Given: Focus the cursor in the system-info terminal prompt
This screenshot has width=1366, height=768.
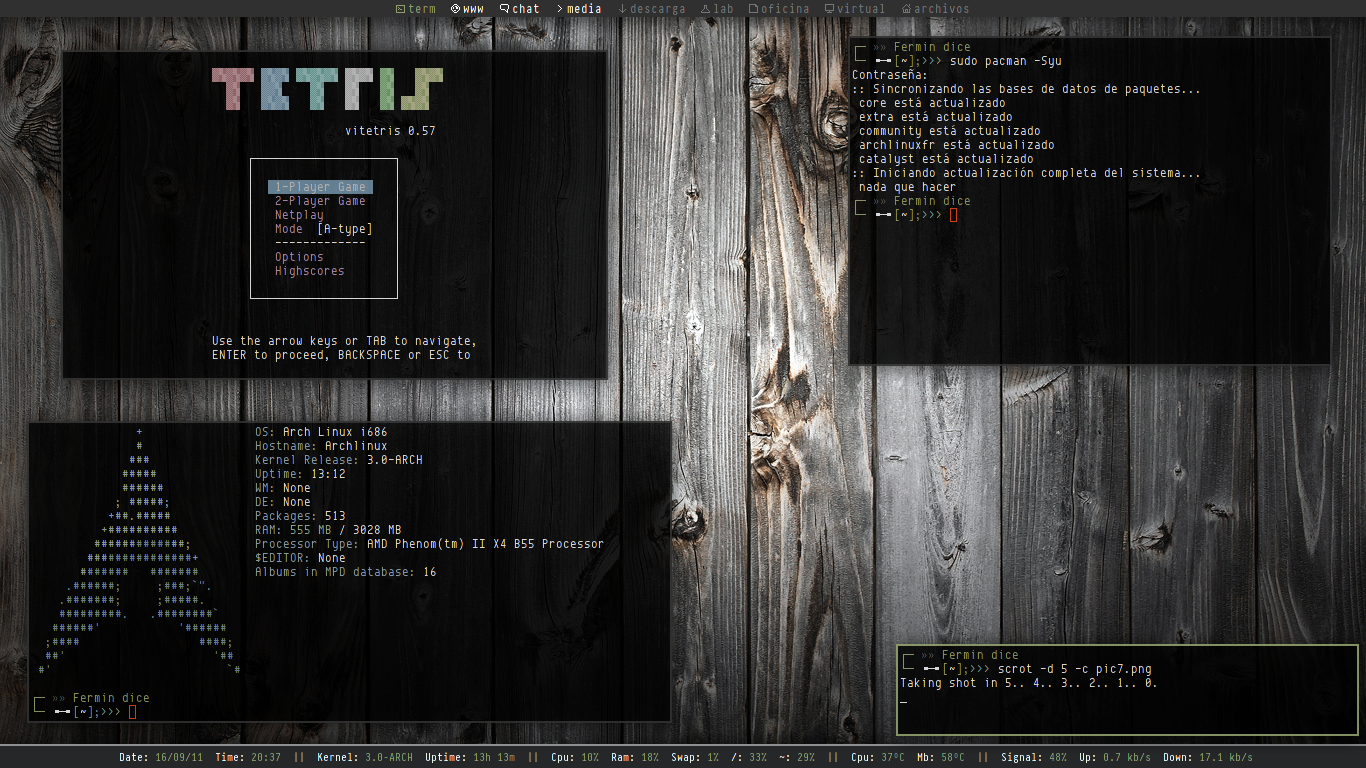Looking at the screenshot, I should [132, 712].
